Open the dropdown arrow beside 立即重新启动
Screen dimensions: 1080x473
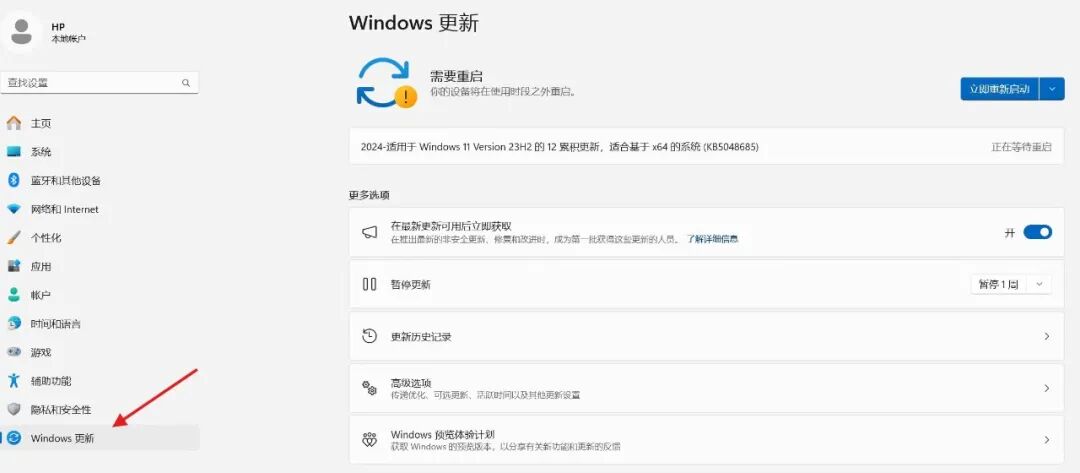click(x=1052, y=89)
